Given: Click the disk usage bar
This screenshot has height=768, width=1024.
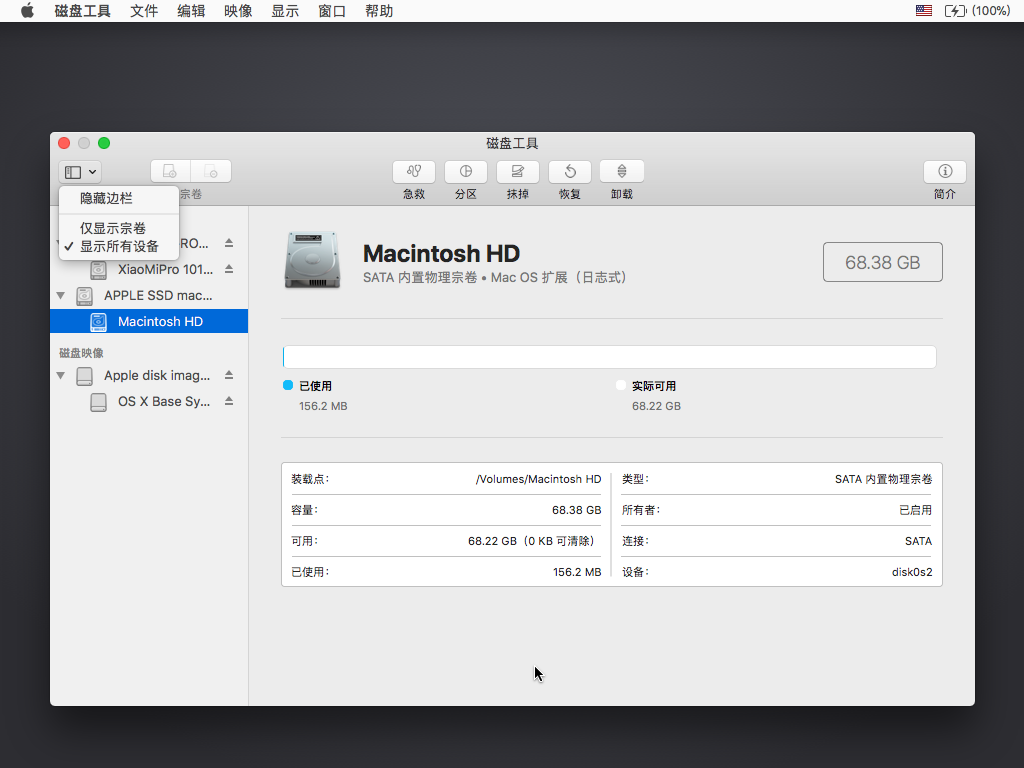Looking at the screenshot, I should [x=609, y=357].
